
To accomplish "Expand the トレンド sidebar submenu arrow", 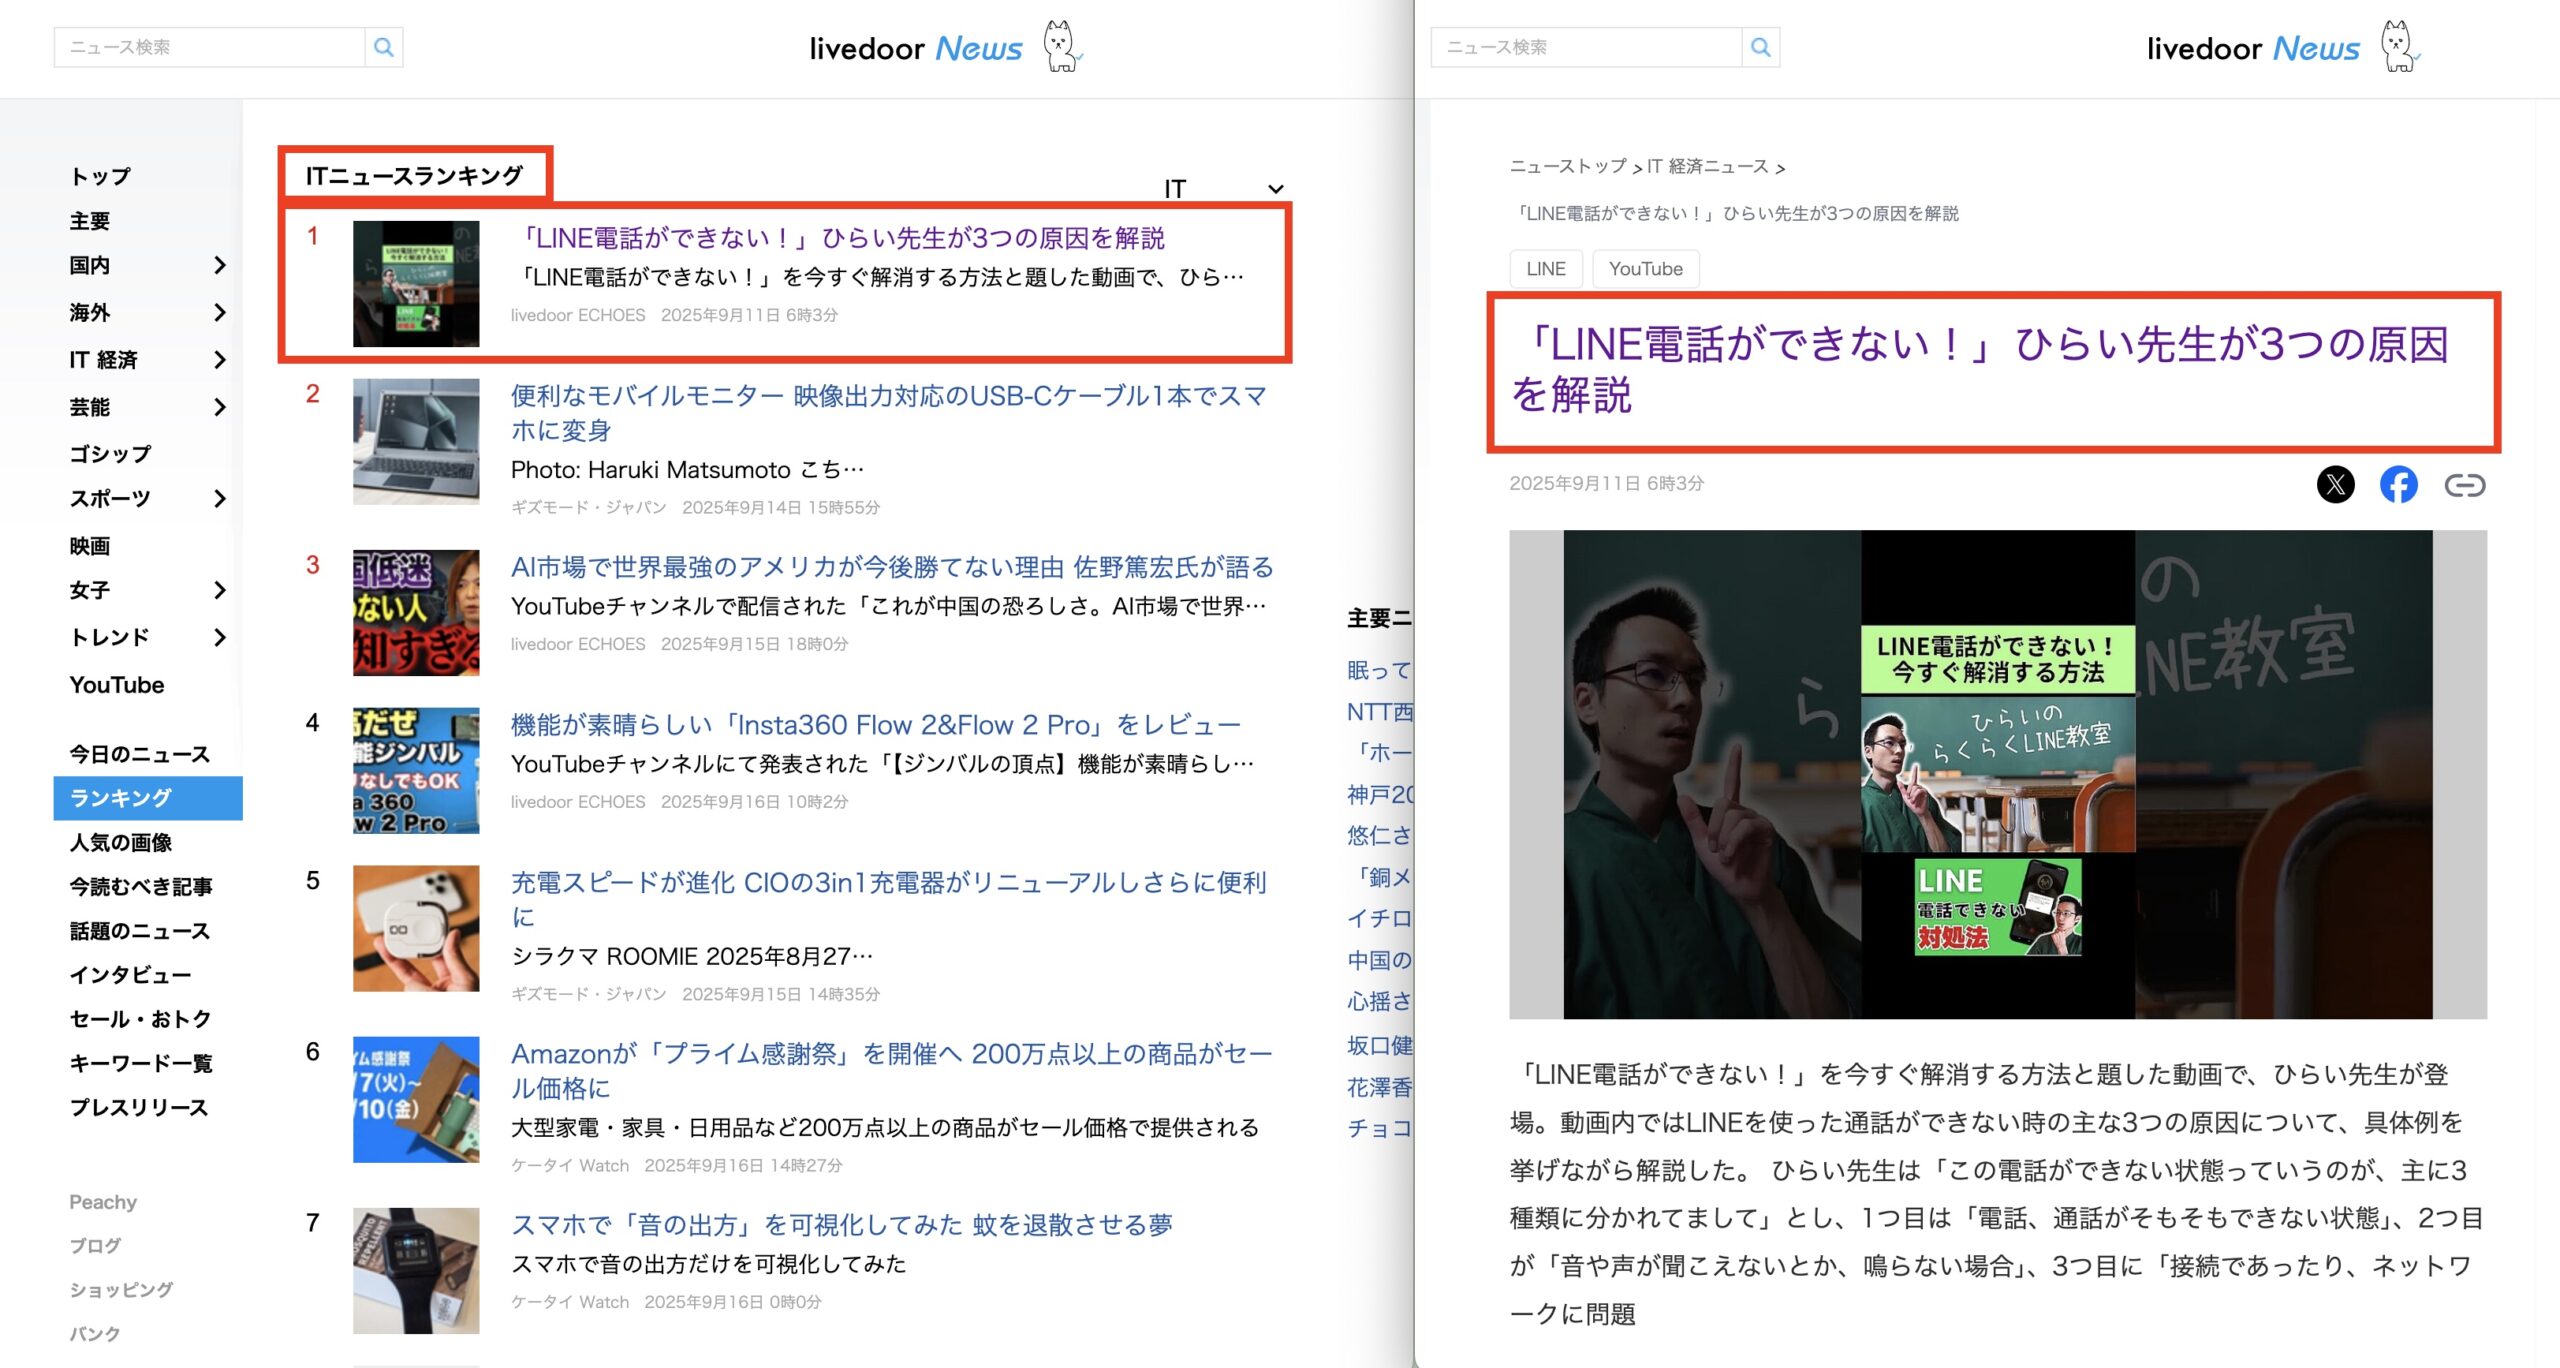I will (220, 637).
